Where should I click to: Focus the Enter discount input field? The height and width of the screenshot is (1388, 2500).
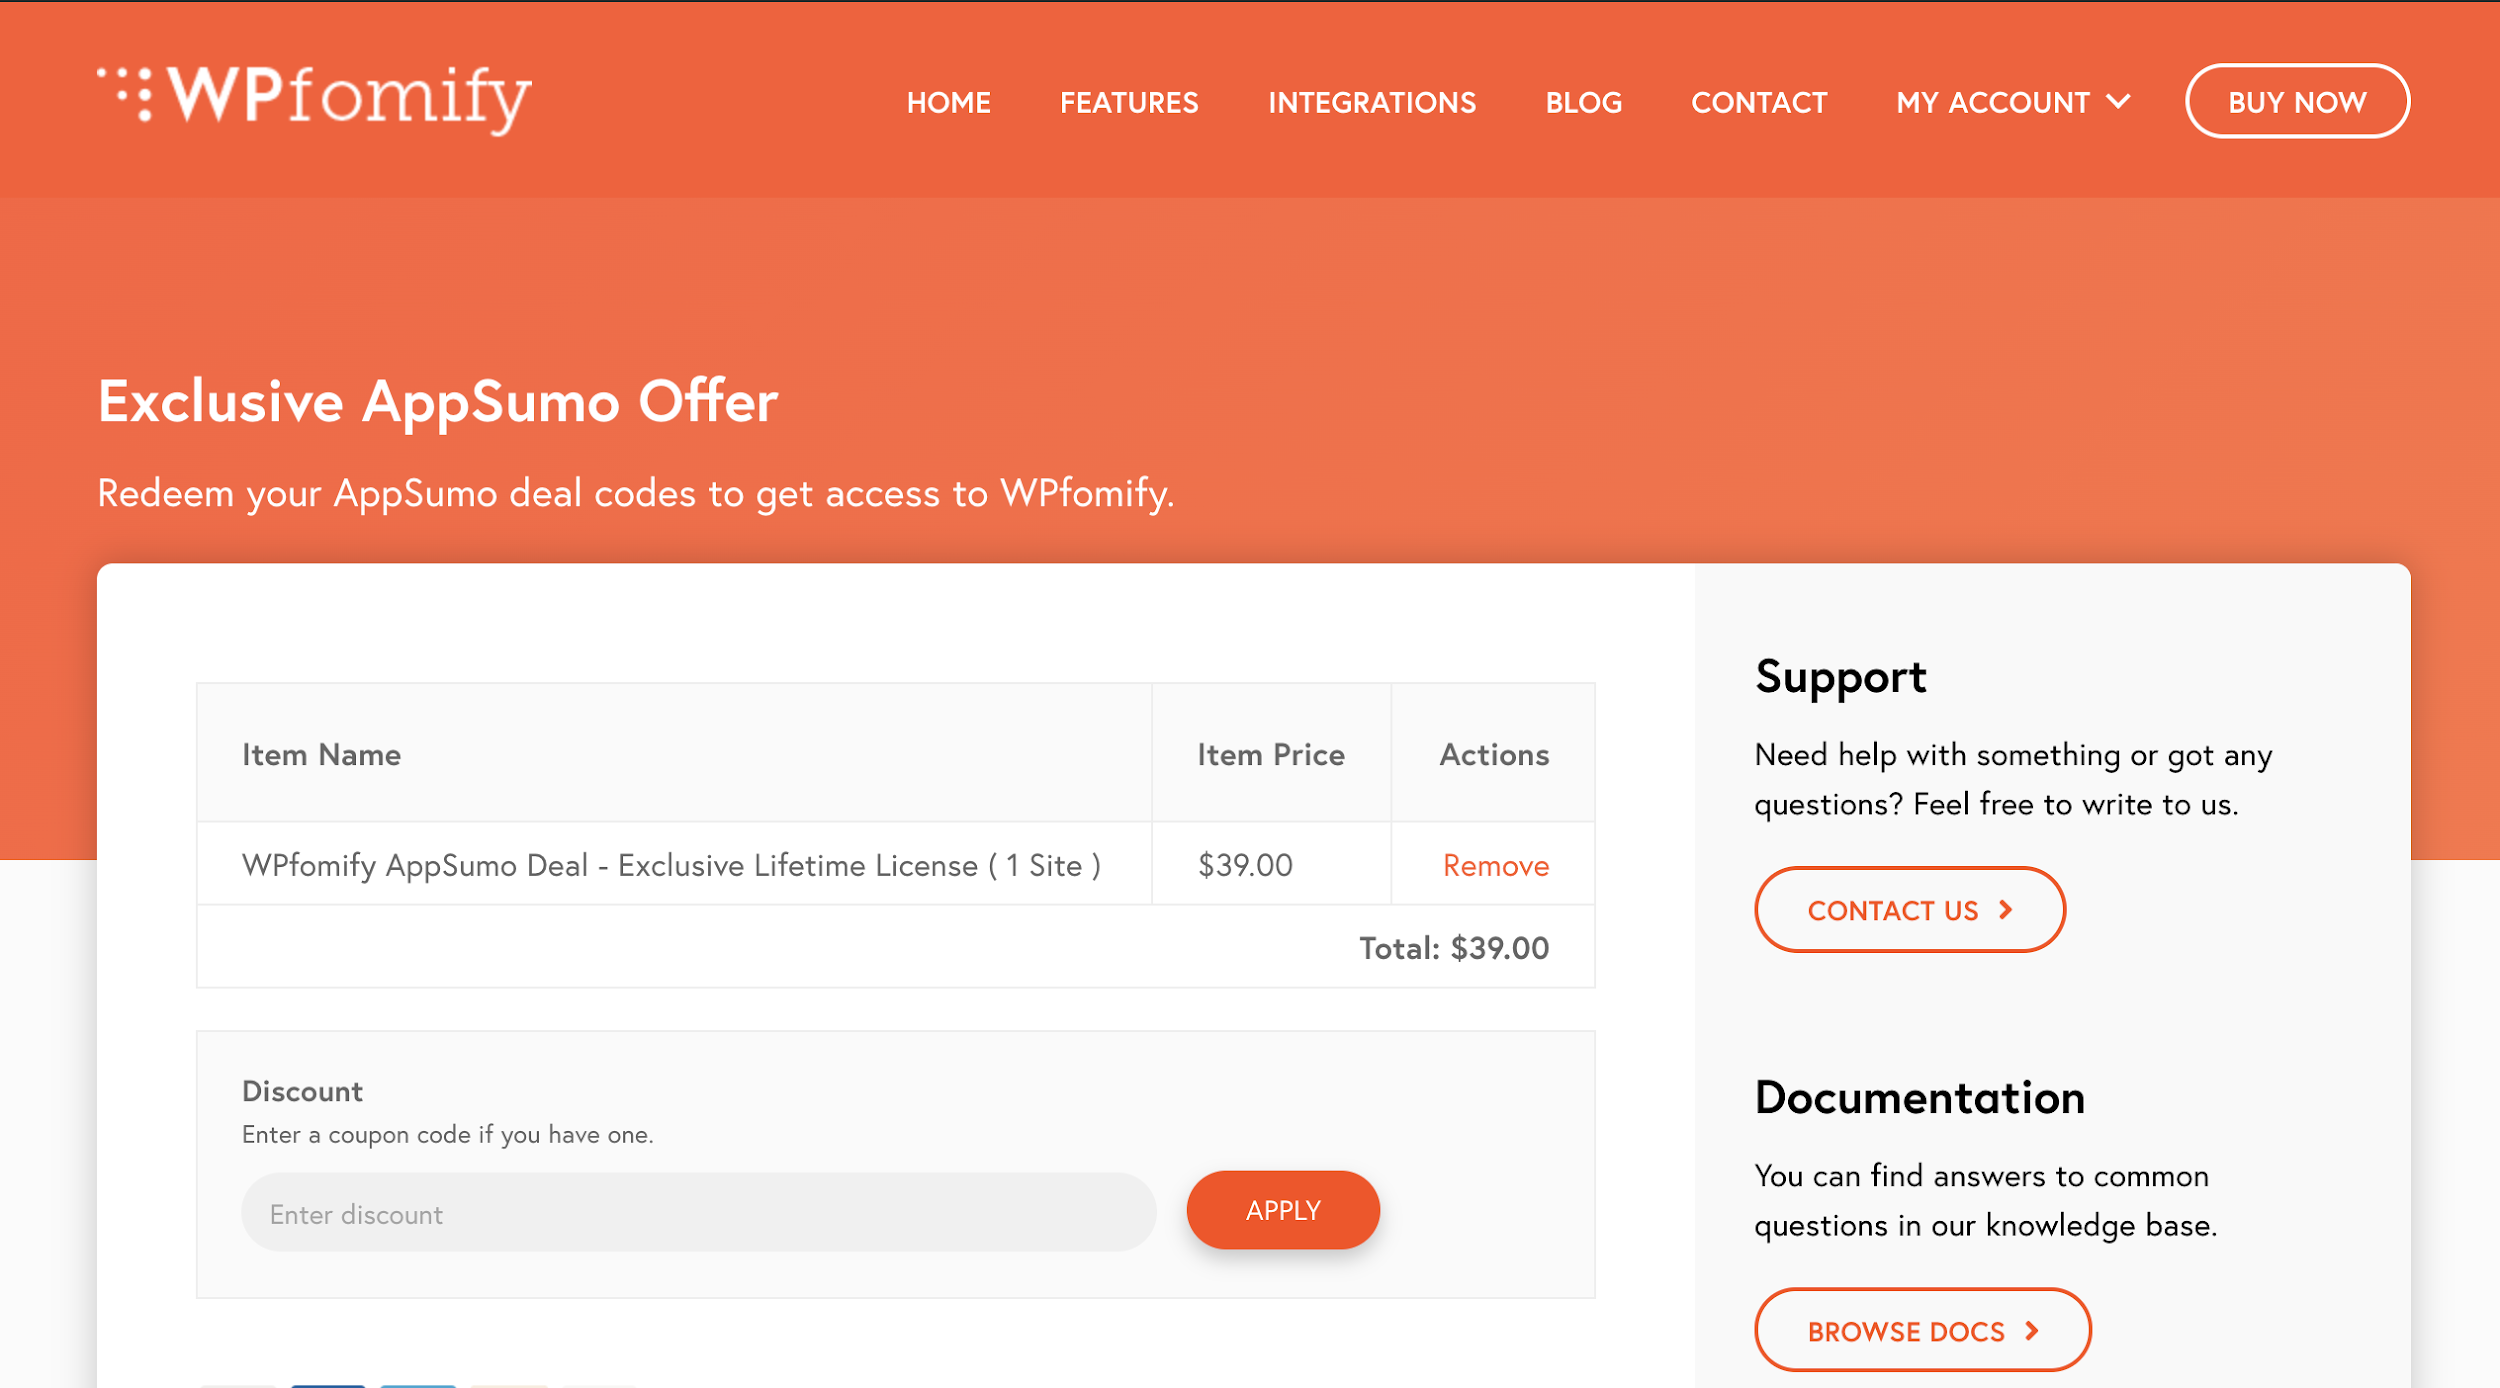click(x=698, y=1213)
